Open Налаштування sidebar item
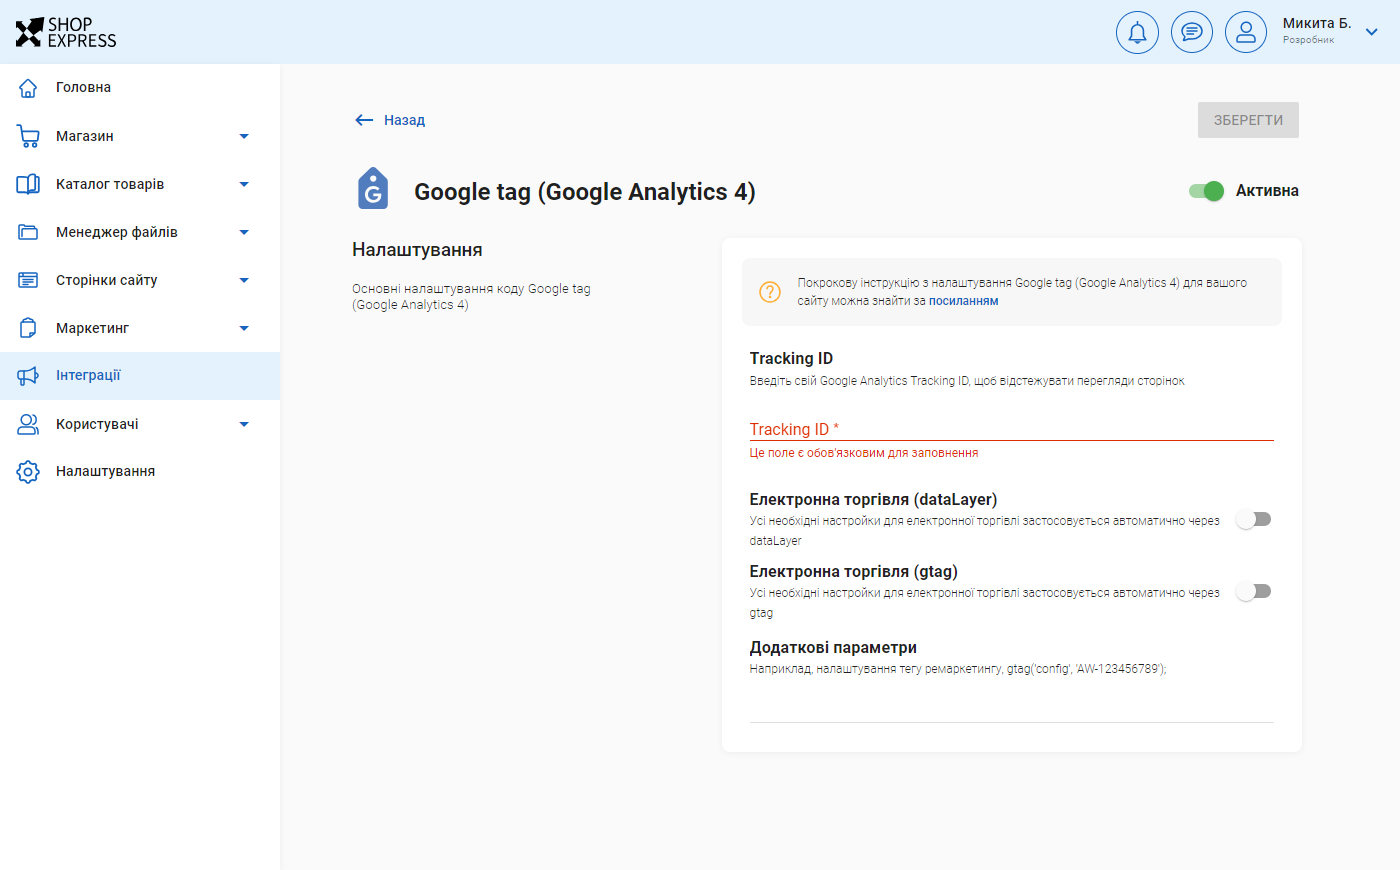This screenshot has height=870, width=1400. [x=140, y=472]
